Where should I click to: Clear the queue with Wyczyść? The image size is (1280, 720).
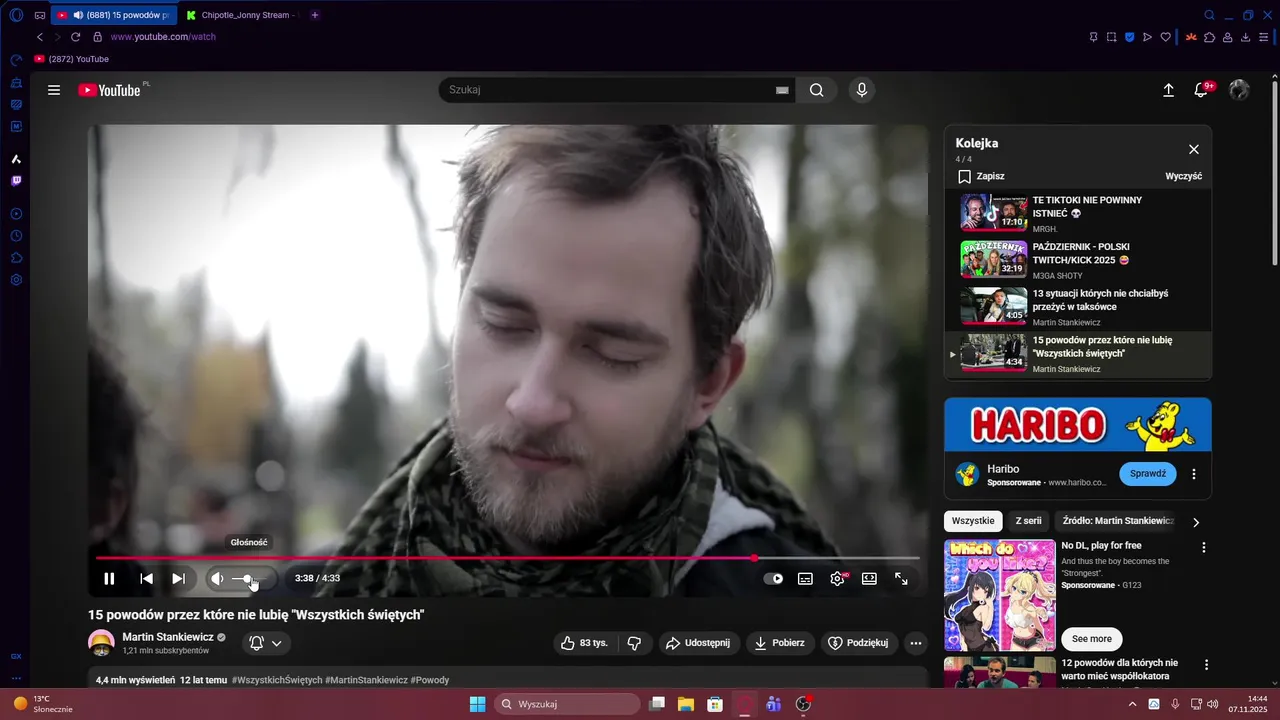pos(1183,176)
